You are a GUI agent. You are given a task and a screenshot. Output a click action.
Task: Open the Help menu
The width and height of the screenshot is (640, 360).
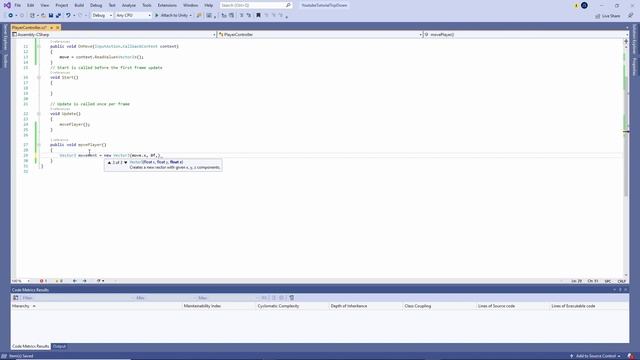pyautogui.click(x=209, y=5)
